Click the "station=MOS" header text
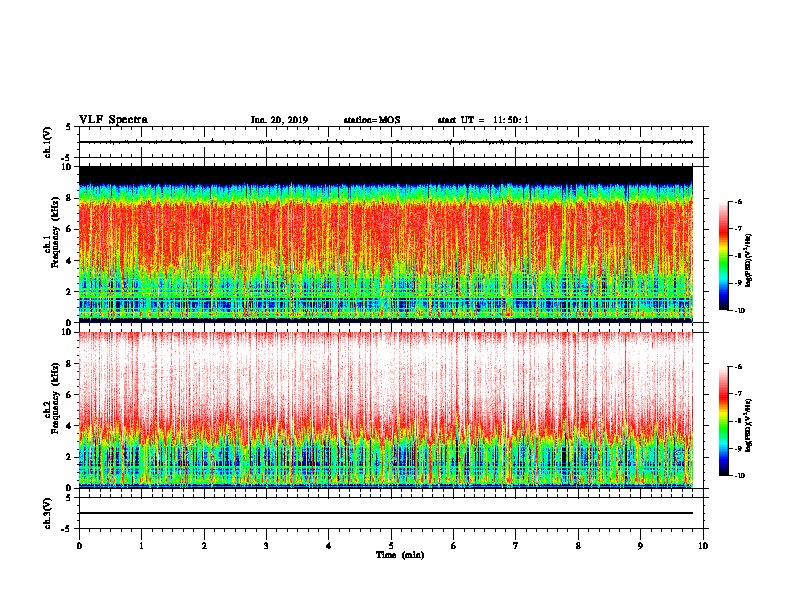The image size is (792, 612). coord(372,120)
